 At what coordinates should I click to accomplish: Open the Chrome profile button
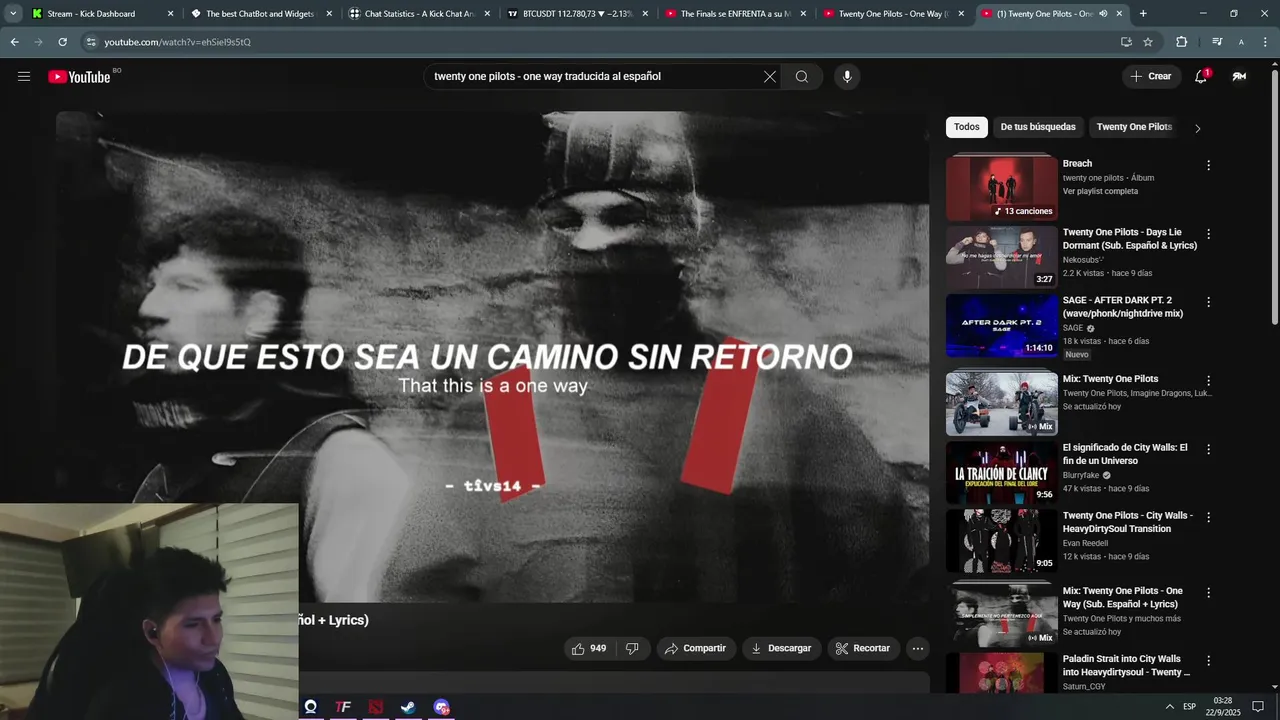tap(1241, 42)
